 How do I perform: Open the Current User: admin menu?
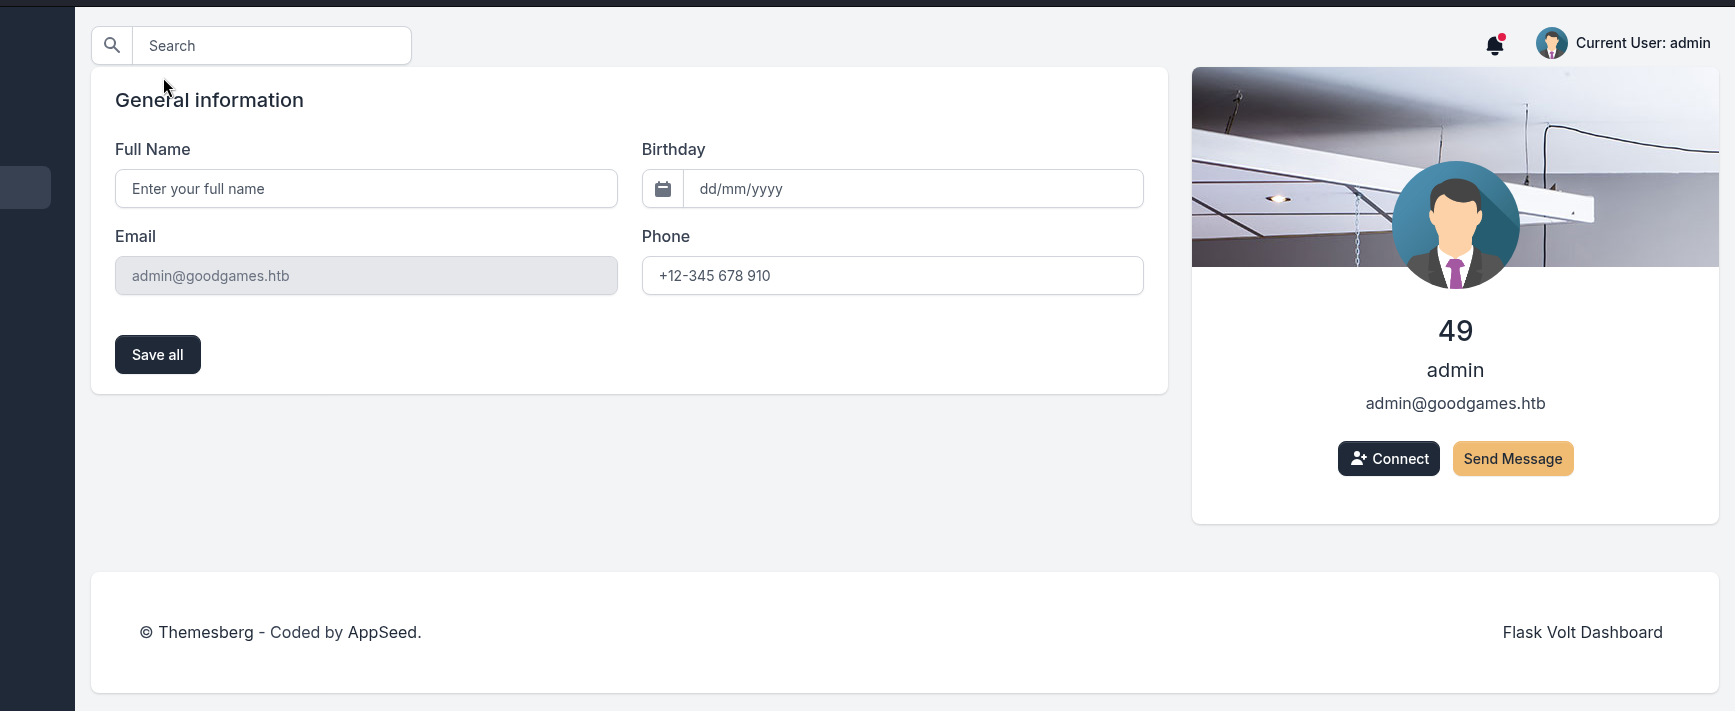[x=1642, y=43]
